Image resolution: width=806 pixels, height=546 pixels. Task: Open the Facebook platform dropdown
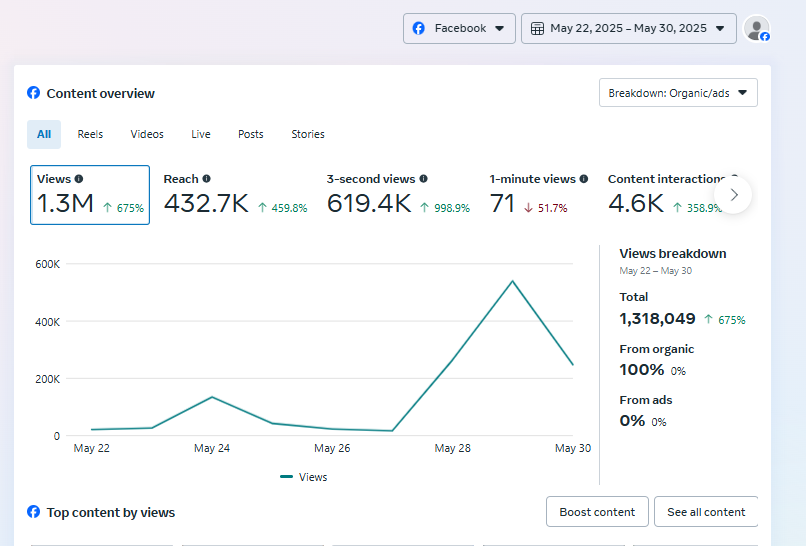[459, 29]
